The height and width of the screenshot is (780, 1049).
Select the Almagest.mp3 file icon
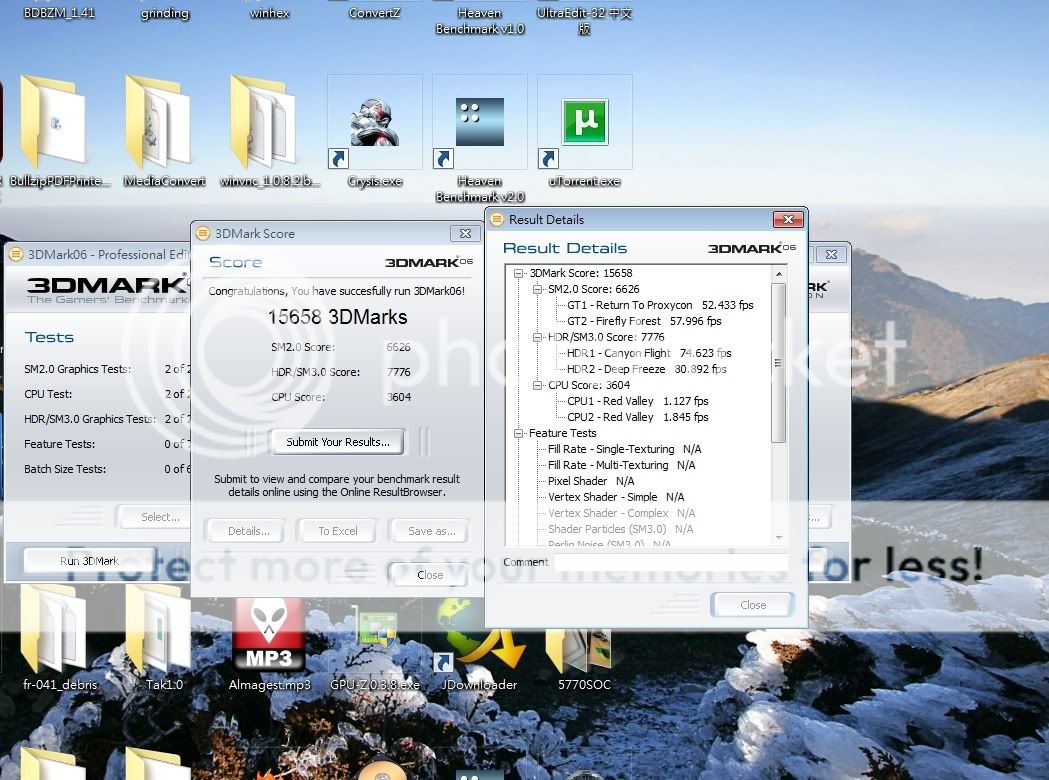[269, 632]
